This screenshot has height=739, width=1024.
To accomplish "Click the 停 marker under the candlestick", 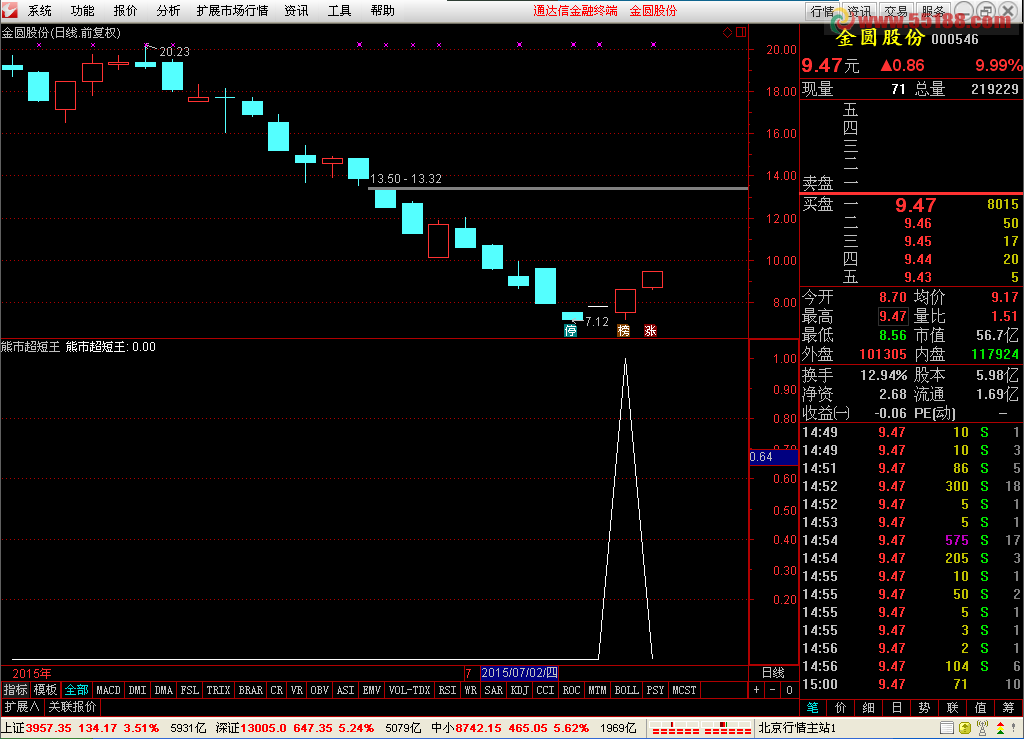I will click(571, 330).
